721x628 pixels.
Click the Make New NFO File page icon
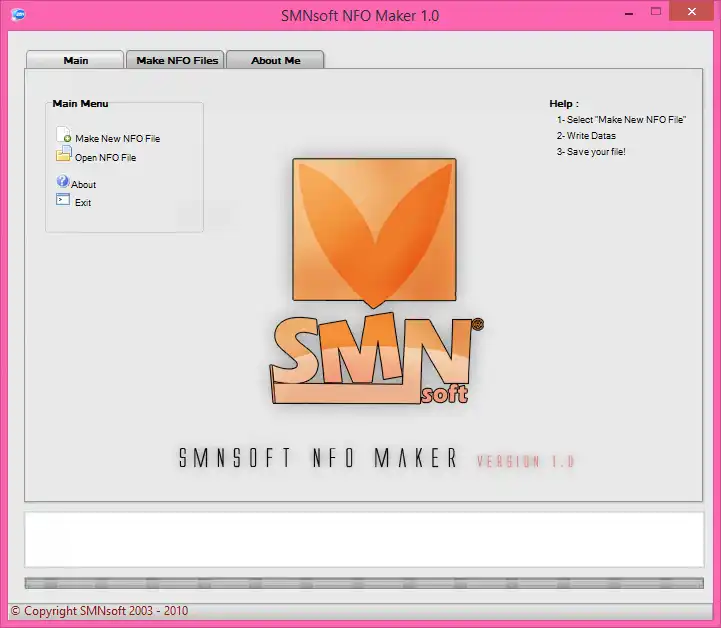(63, 135)
